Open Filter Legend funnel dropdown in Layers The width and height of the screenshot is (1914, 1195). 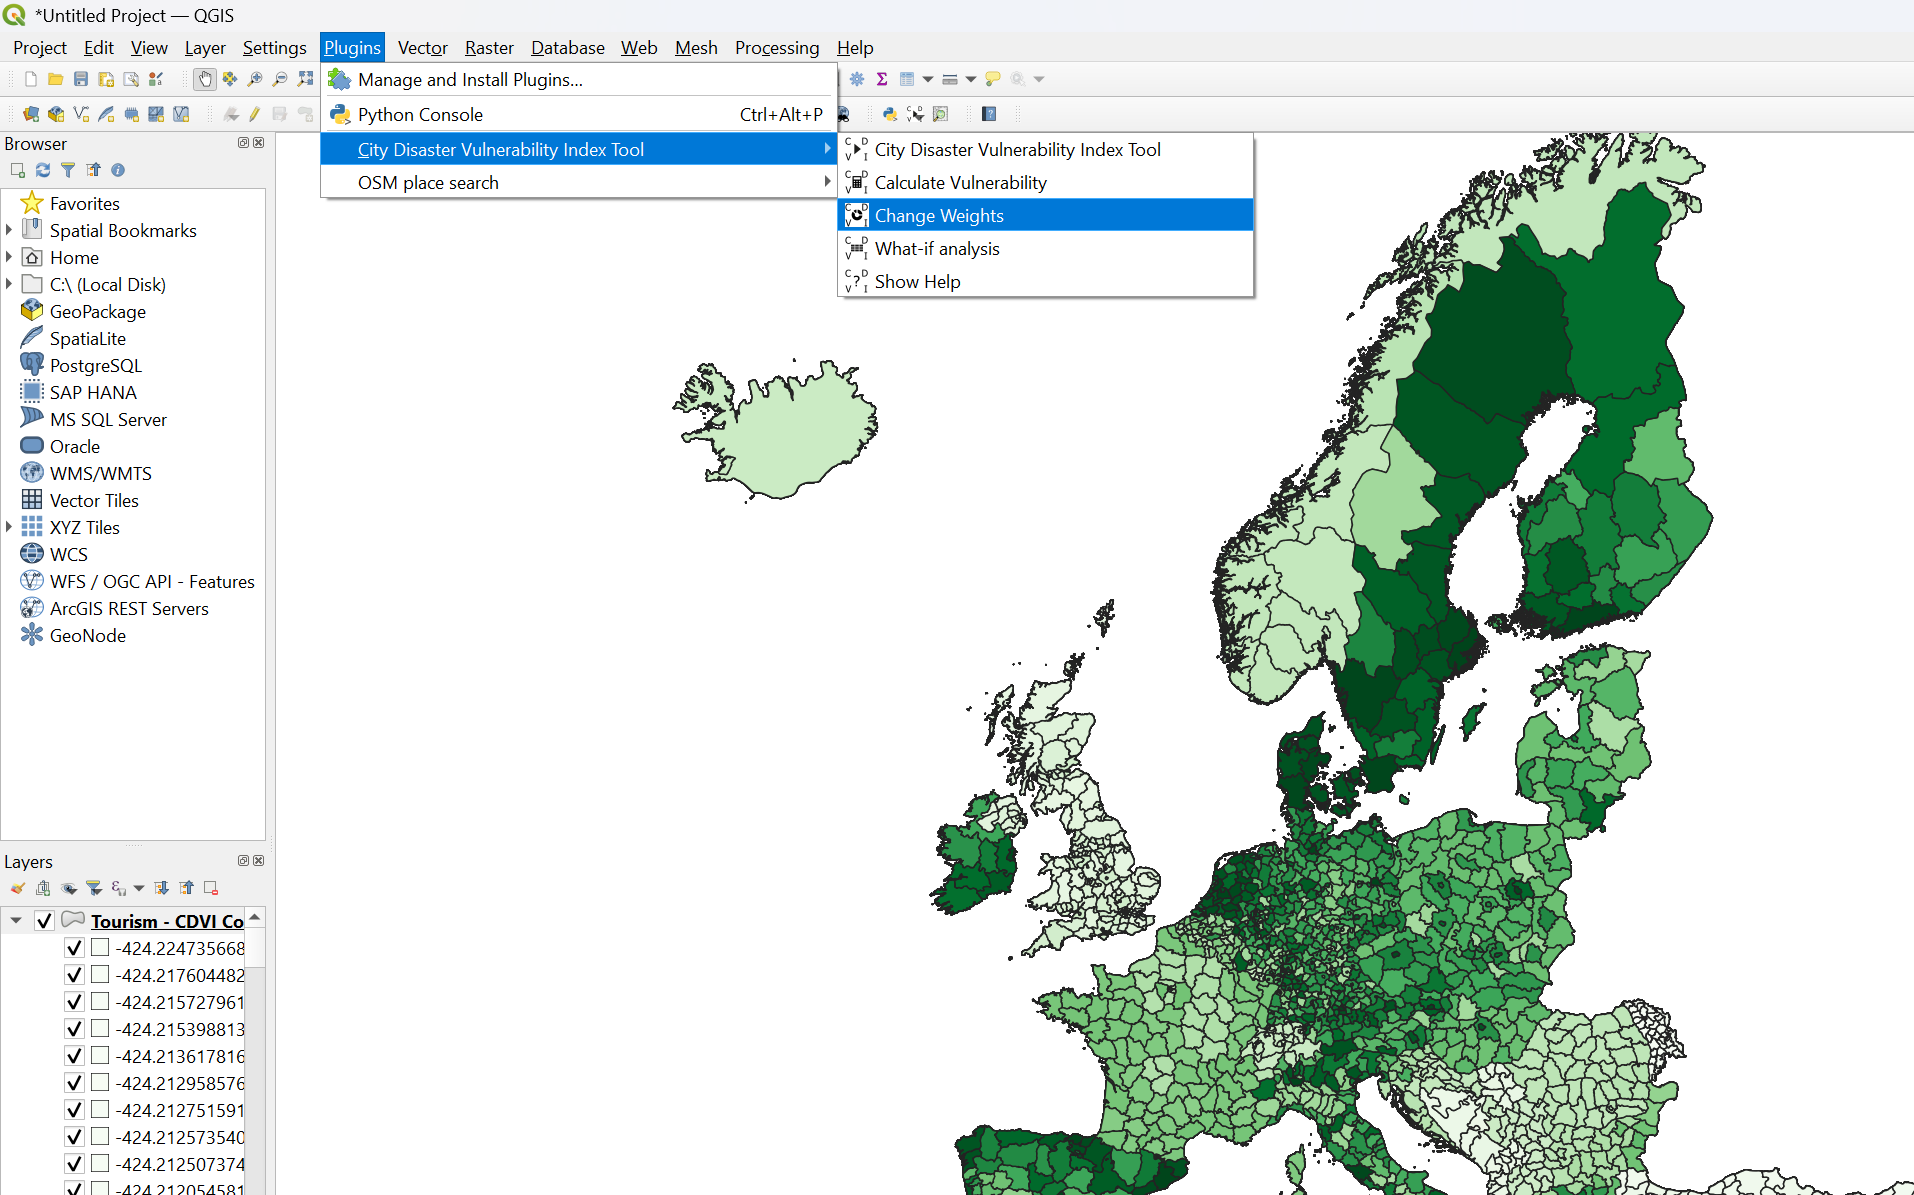tap(94, 888)
